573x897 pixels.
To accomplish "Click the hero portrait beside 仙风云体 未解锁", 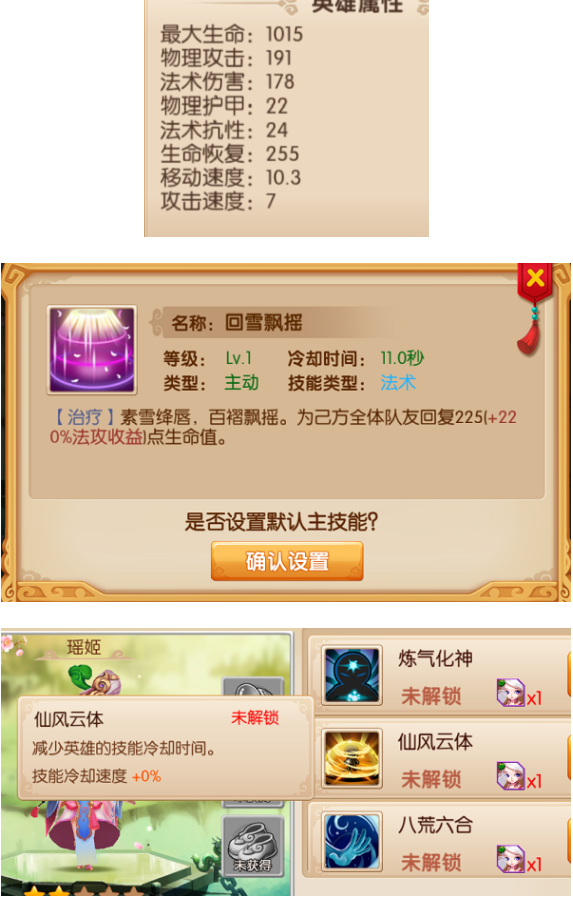I will pyautogui.click(x=511, y=776).
